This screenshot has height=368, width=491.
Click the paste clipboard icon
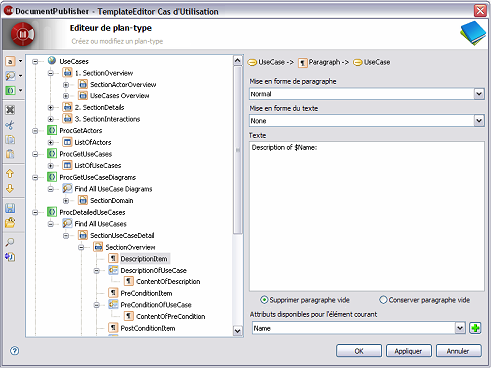pos(10,154)
